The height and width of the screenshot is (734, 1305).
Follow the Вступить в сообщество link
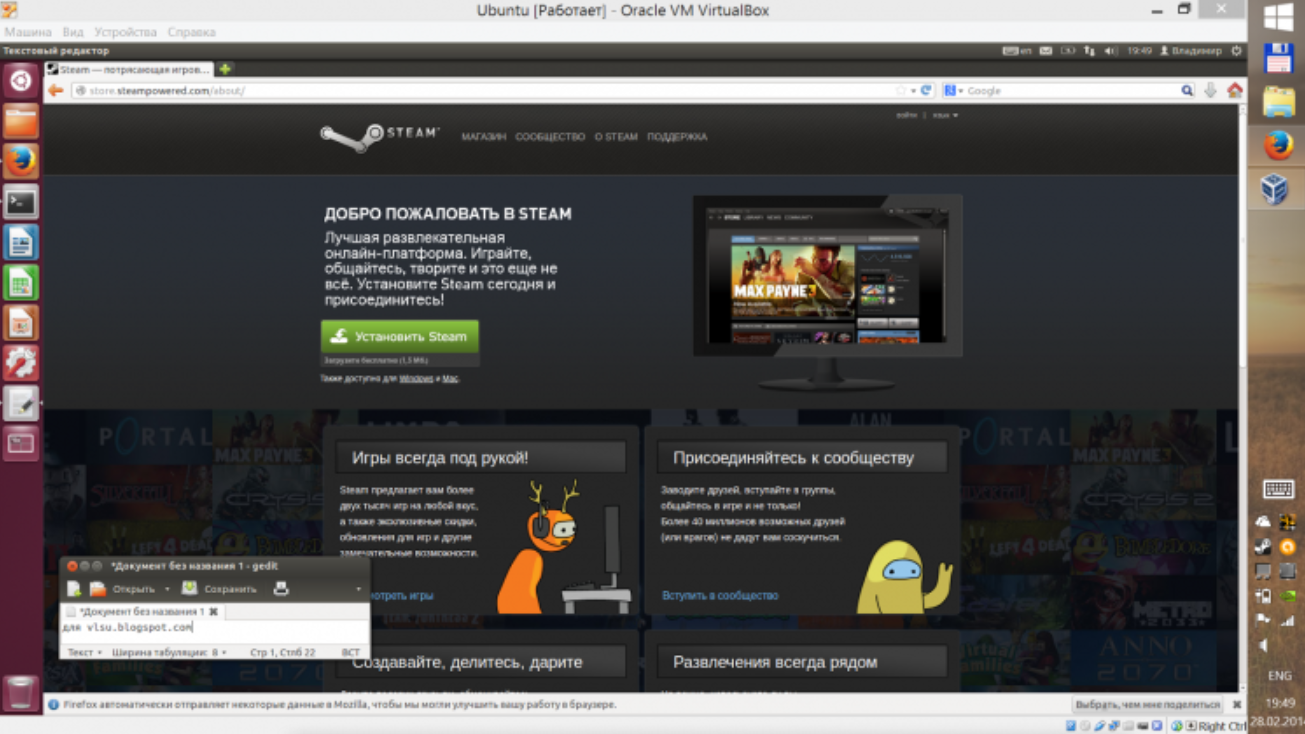coord(720,595)
